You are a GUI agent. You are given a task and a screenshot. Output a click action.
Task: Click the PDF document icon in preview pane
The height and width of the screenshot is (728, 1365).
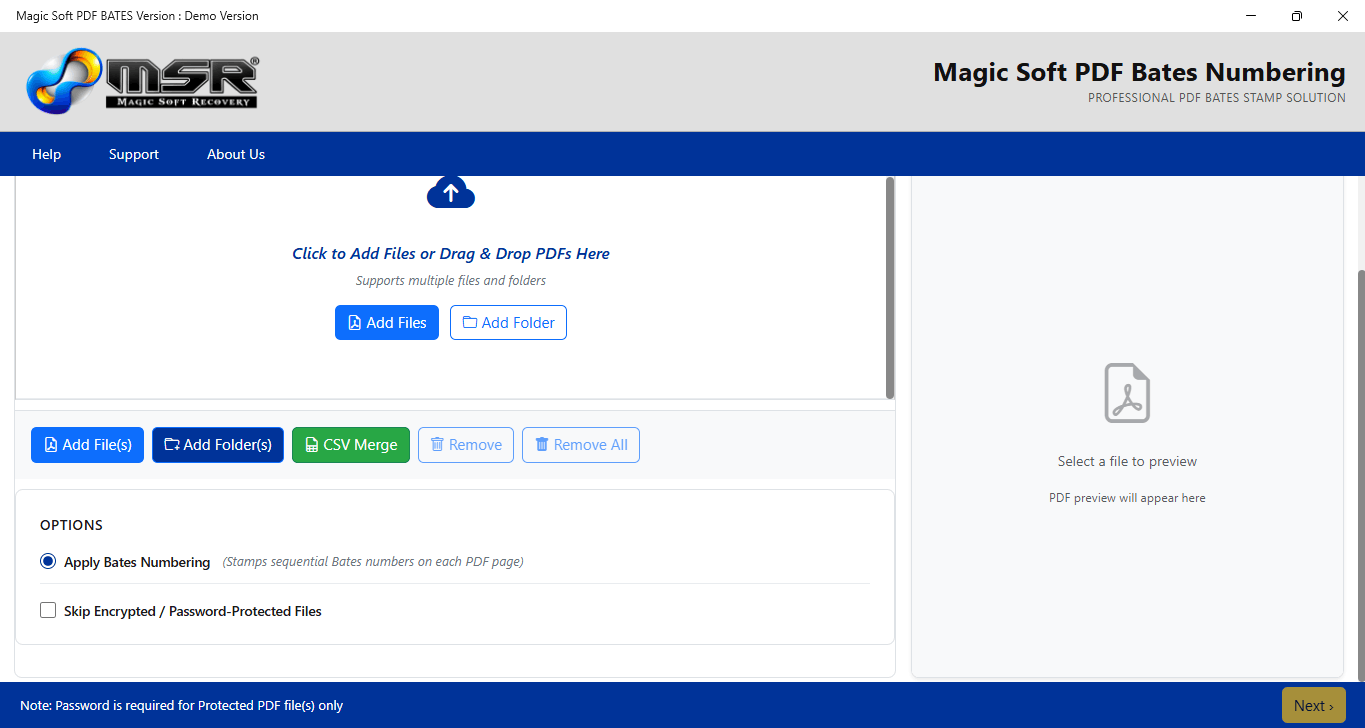pyautogui.click(x=1127, y=393)
